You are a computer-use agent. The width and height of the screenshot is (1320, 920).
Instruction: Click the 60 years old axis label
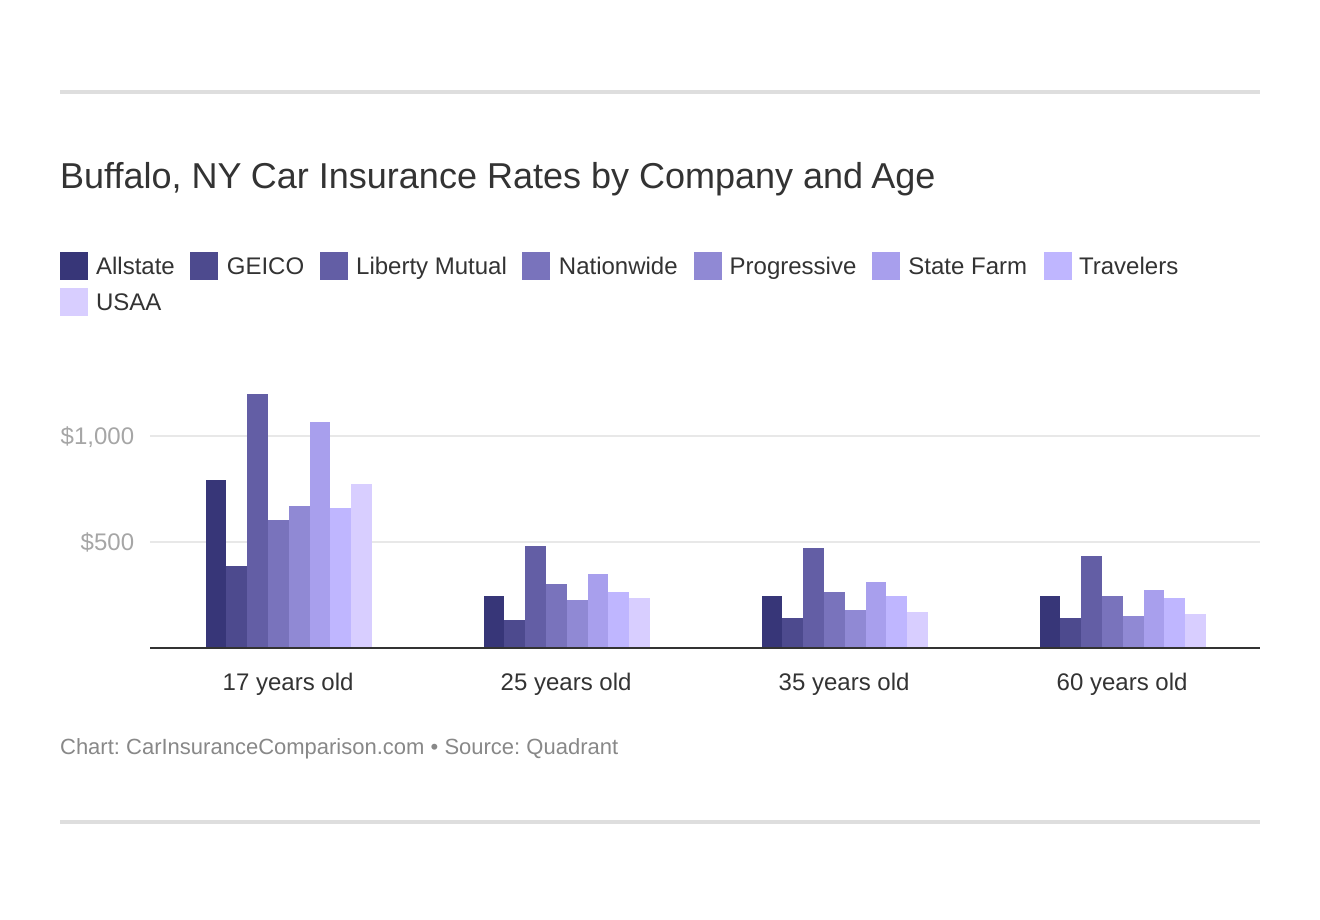point(1121,682)
